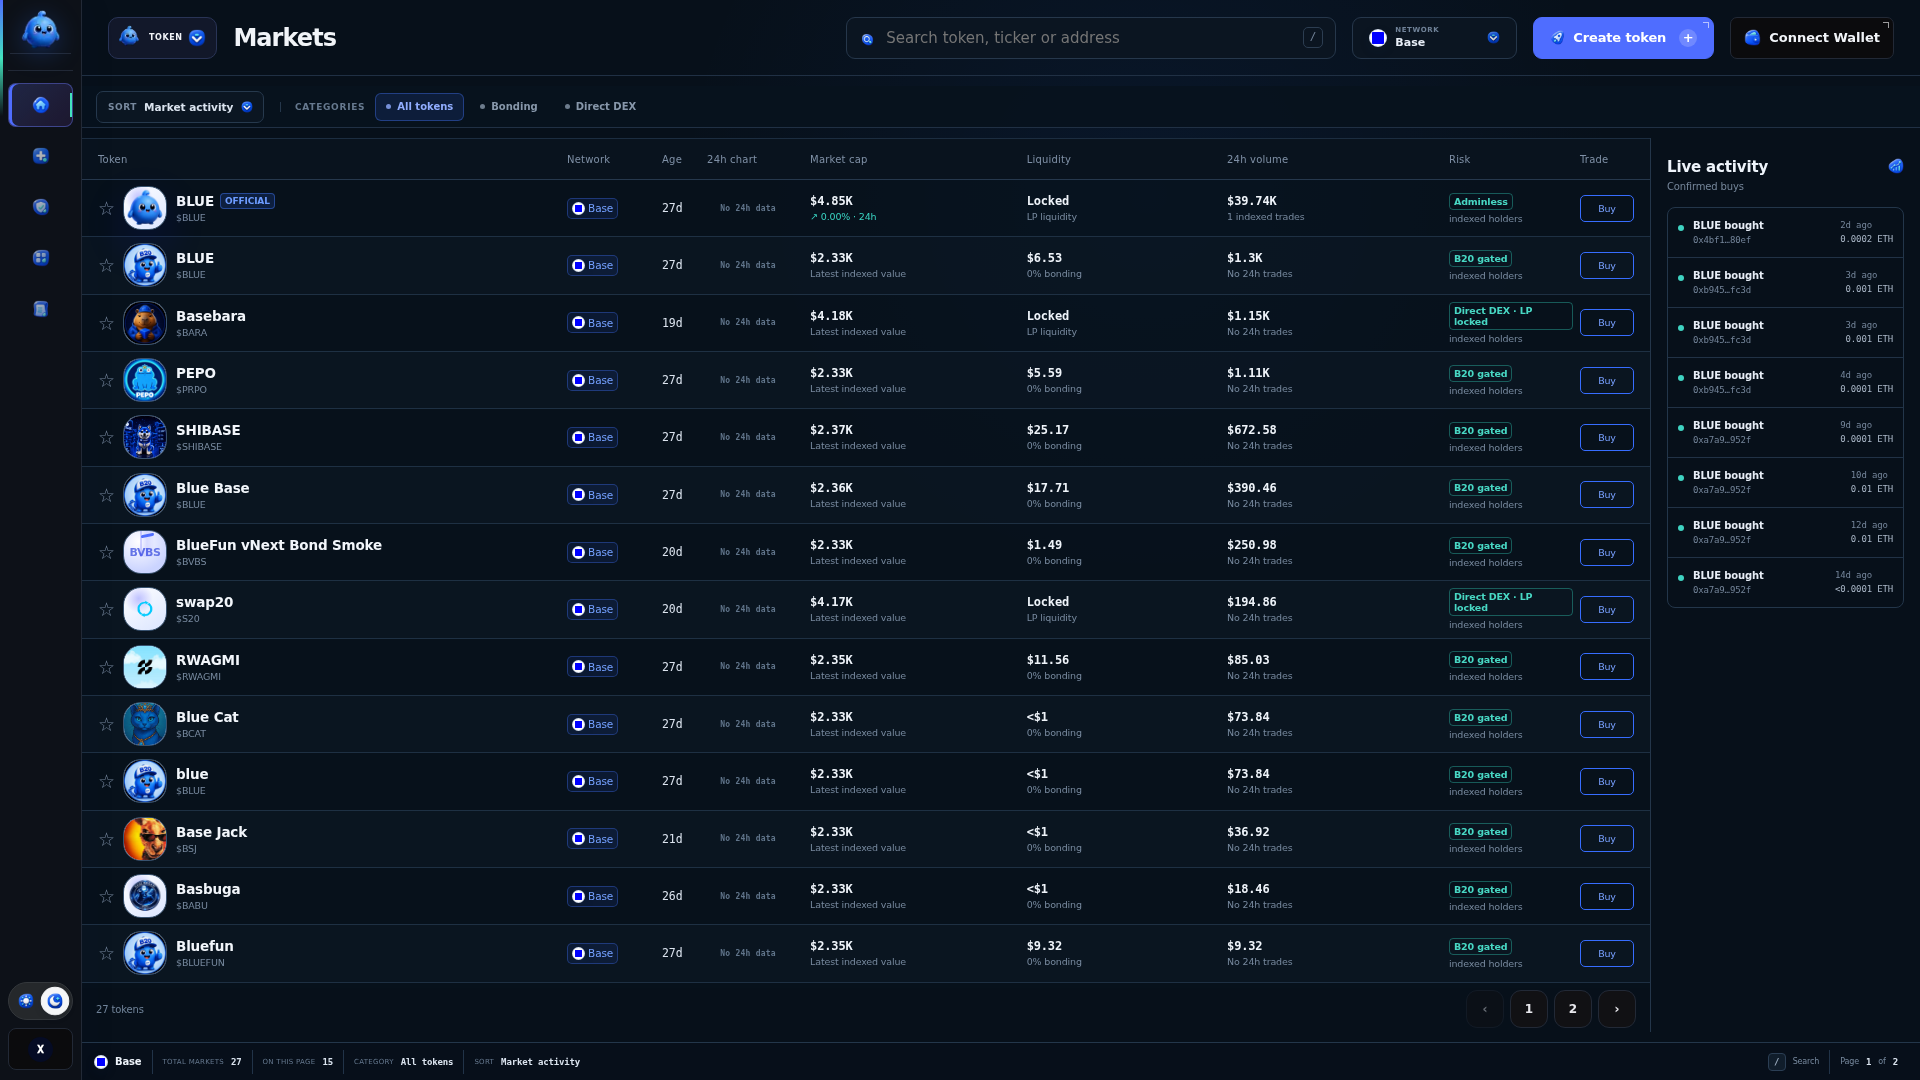The width and height of the screenshot is (1920, 1080).
Task: Open the X social link in sidebar
Action: coord(41,1049)
